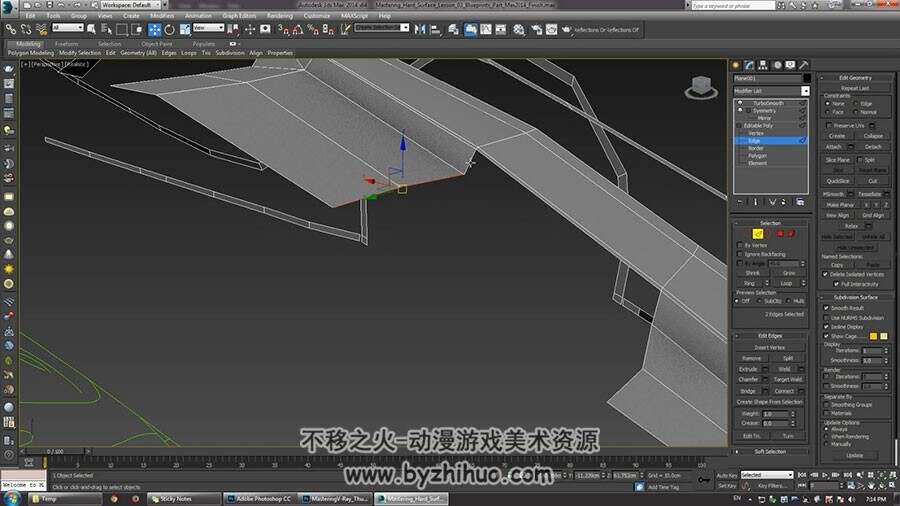Screen dimensions: 900x506
Task: Switch to the Freeform ribbon tab
Action: 67,44
